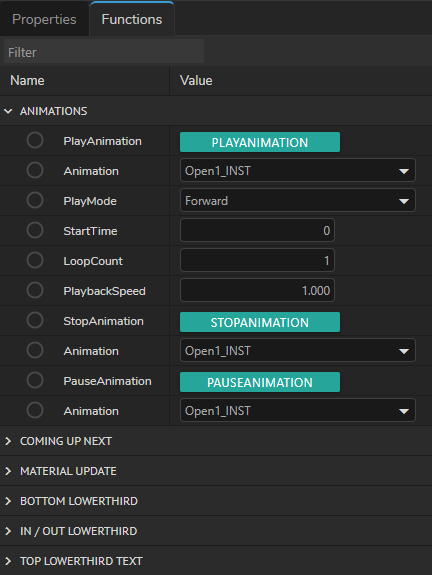This screenshot has width=432, height=575.
Task: Toggle the circle next to PauseAnimation
Action: tap(35, 380)
